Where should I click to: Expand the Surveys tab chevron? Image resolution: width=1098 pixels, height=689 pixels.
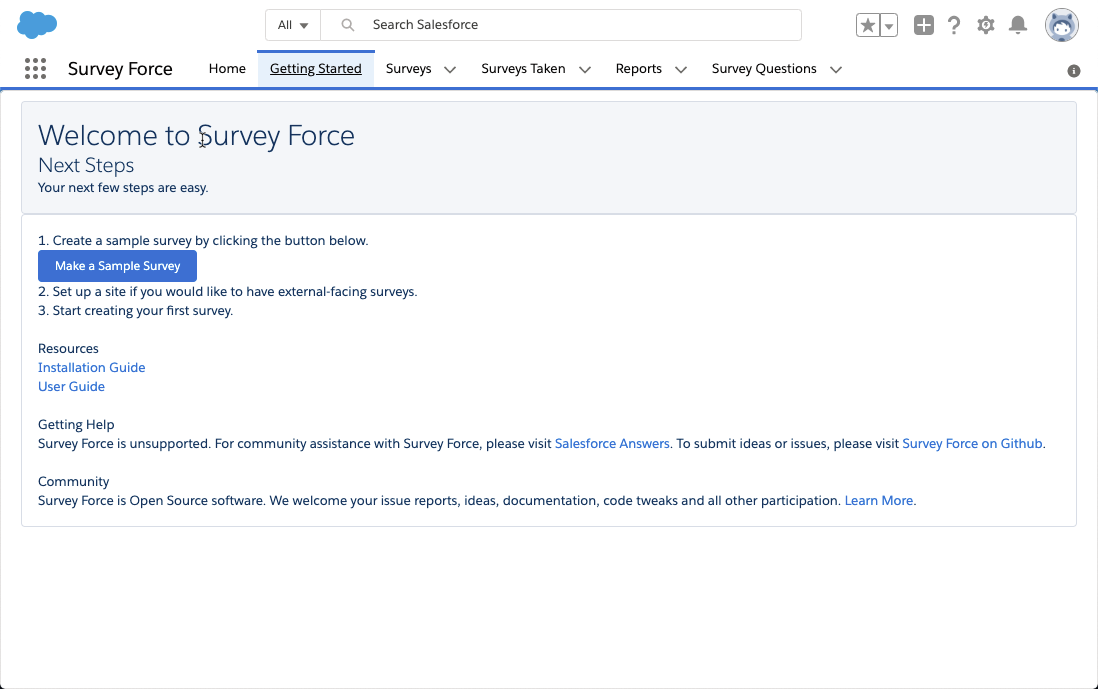point(450,69)
